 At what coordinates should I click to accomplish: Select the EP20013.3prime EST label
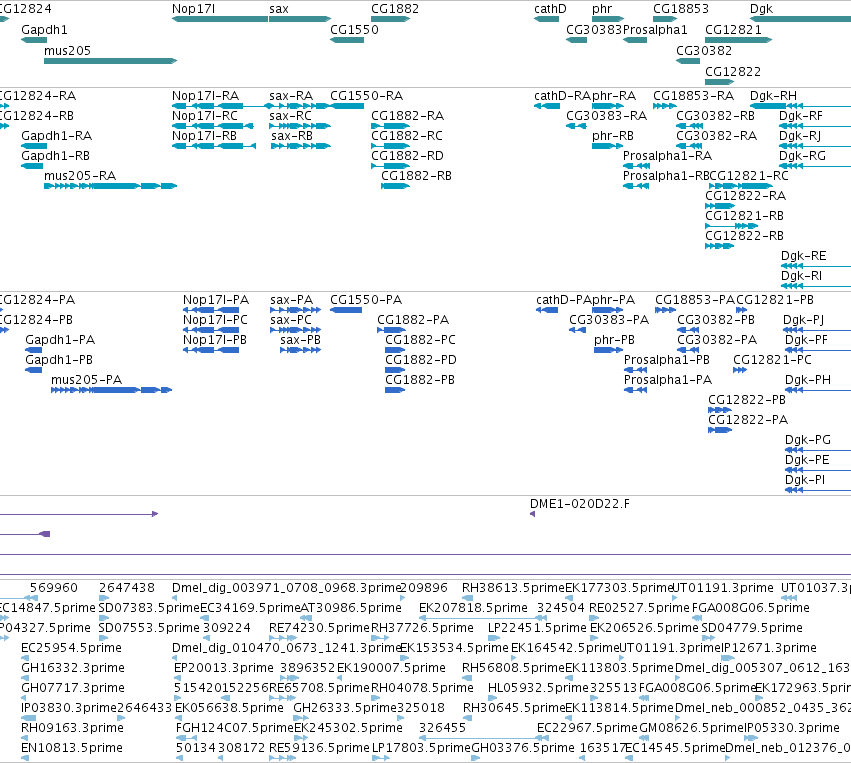(x=224, y=667)
